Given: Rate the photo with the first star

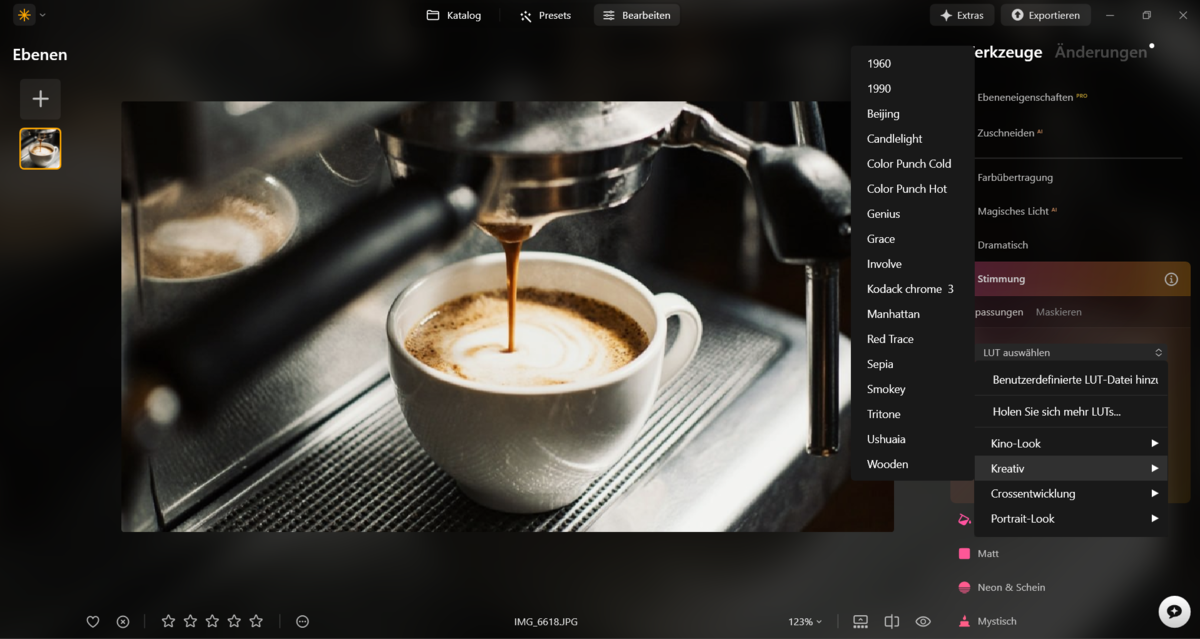Looking at the screenshot, I should click(168, 621).
